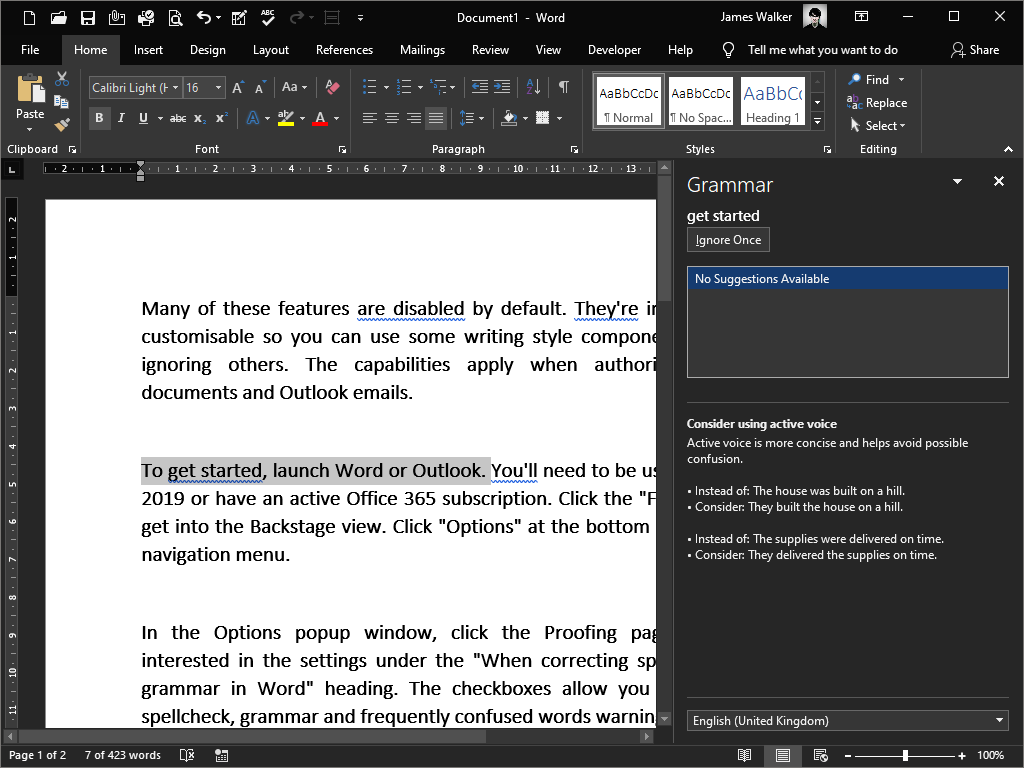Toggle Bold formatting
The width and height of the screenshot is (1024, 768).
point(99,118)
